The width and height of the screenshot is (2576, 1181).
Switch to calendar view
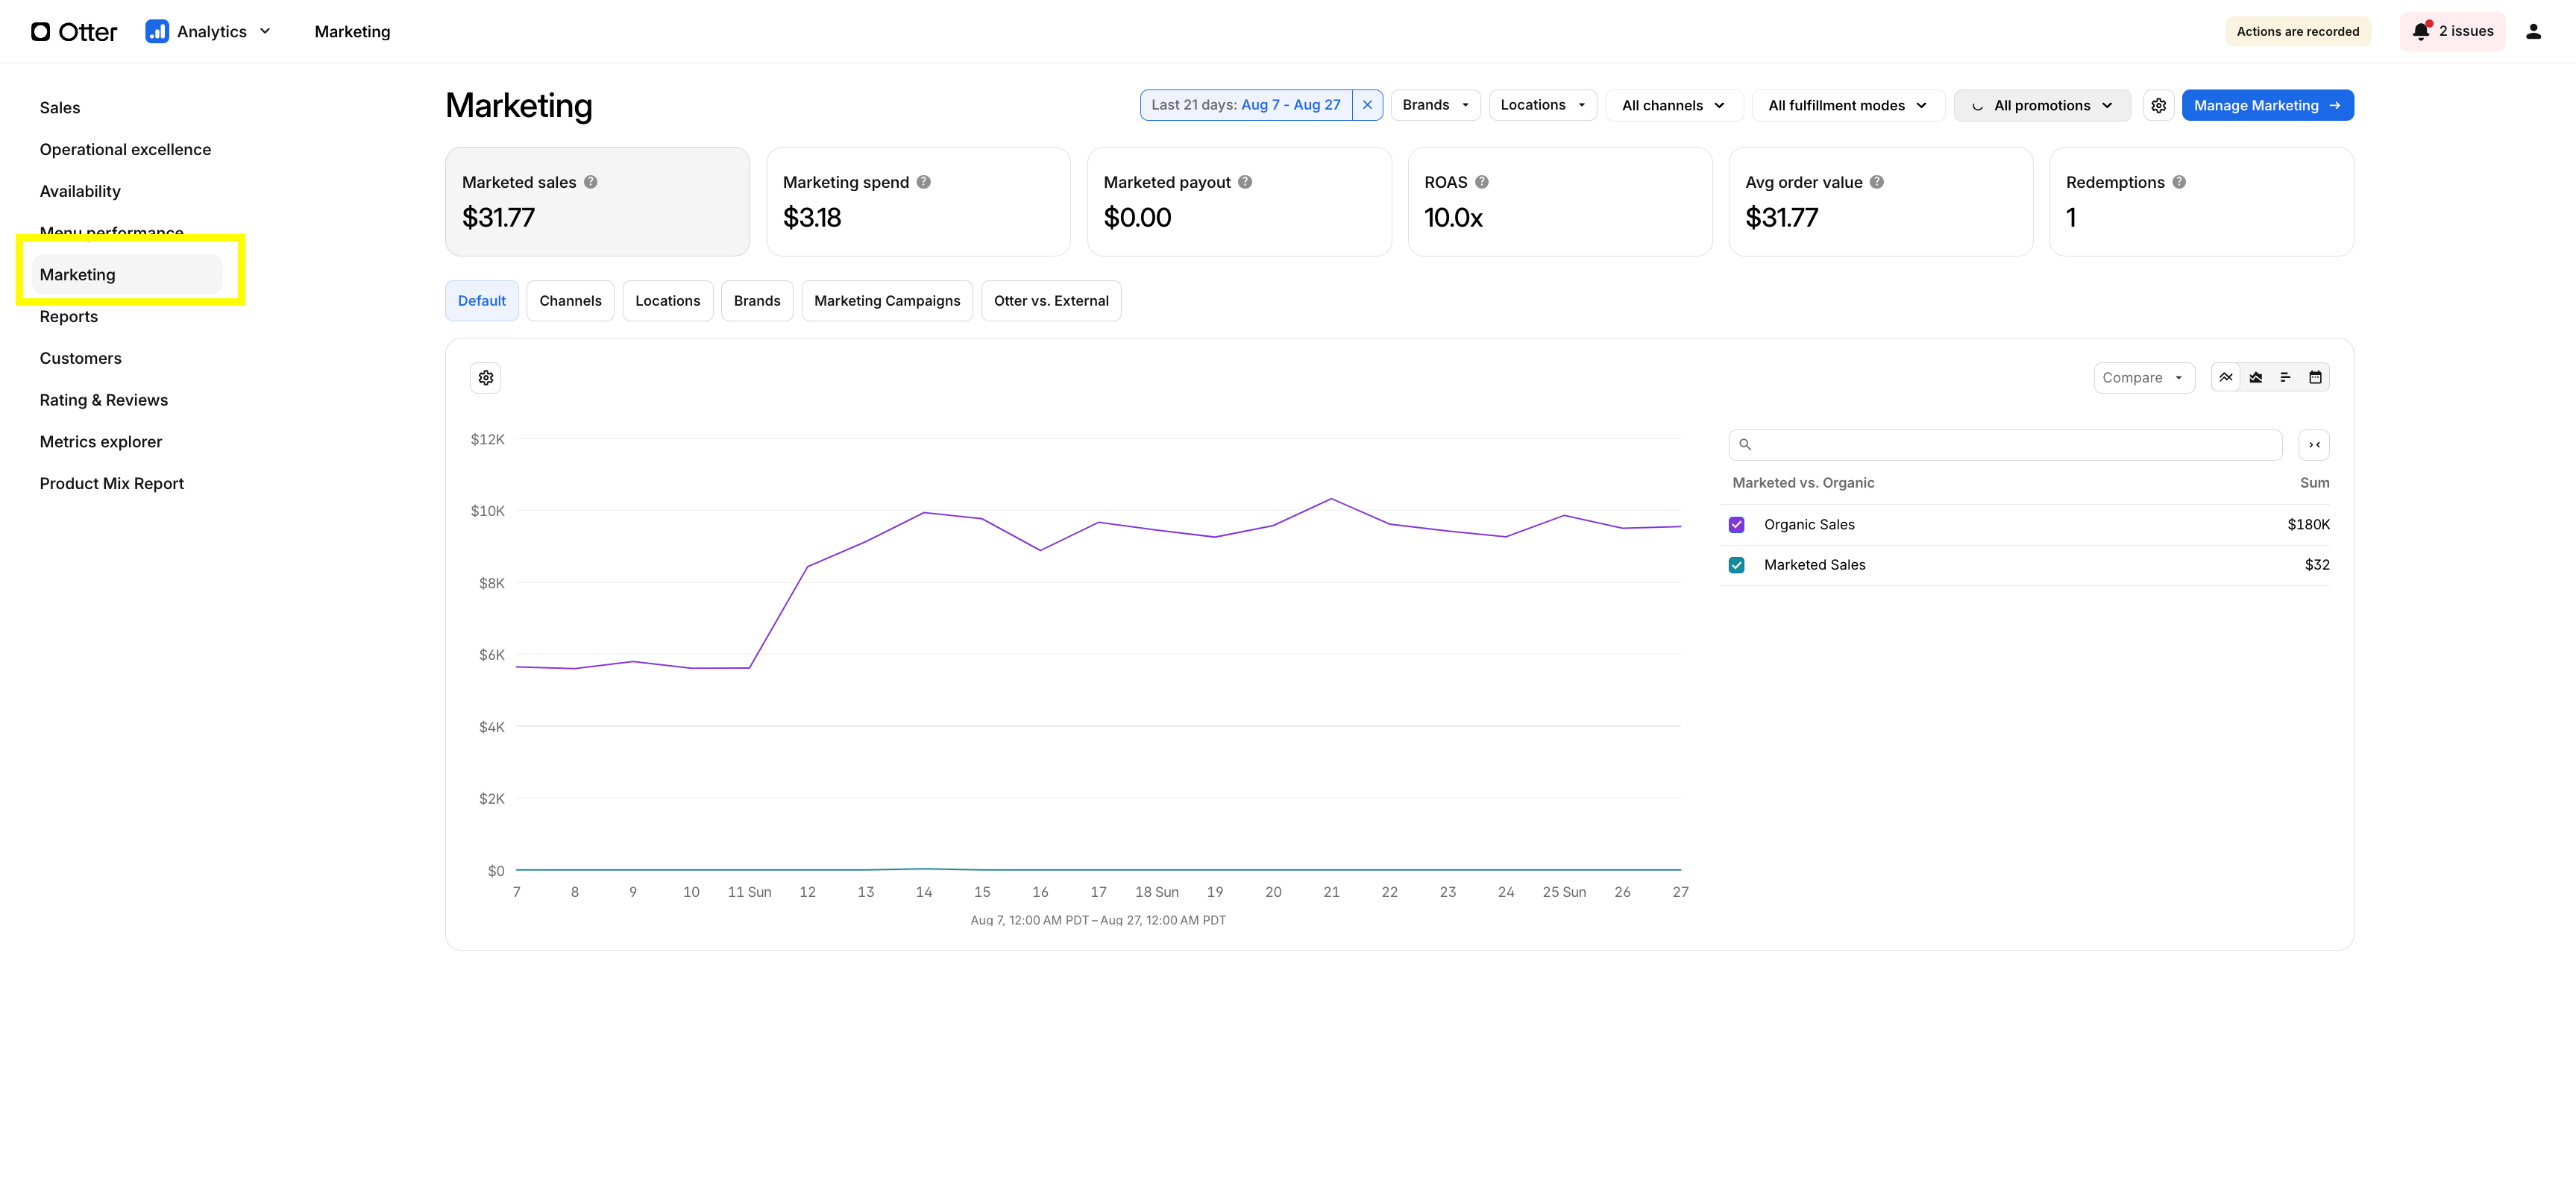click(2315, 377)
